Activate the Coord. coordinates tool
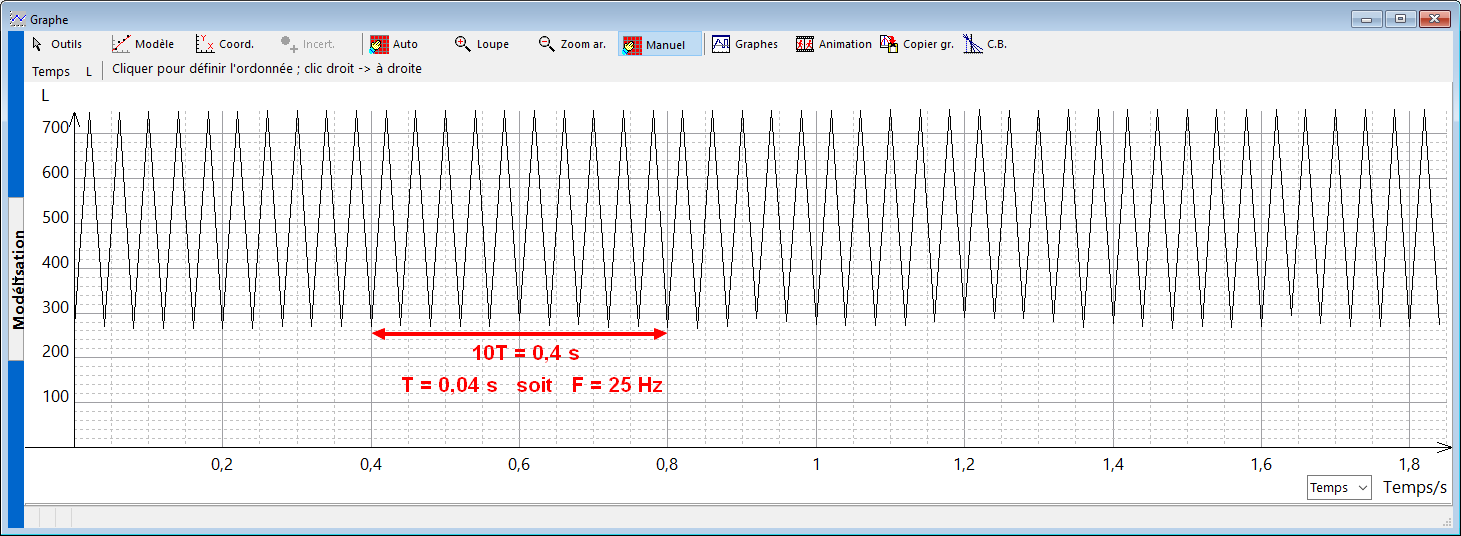 click(225, 44)
